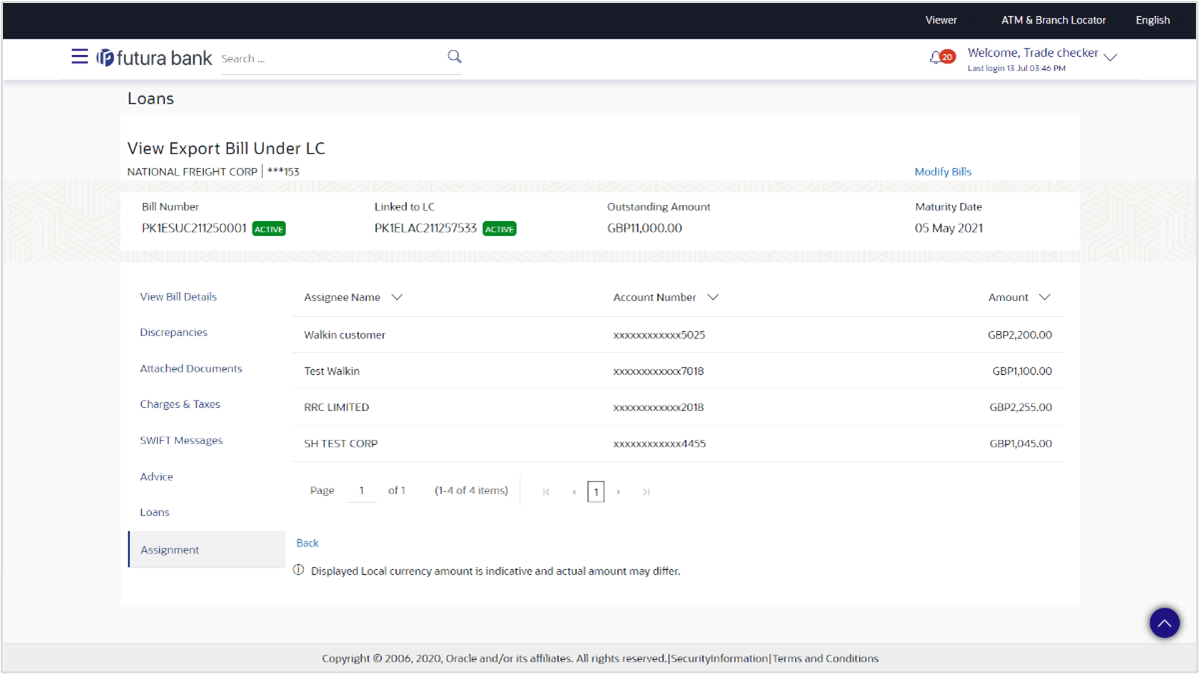Viewport: 1199px width, 674px height.
Task: Go to previous page arrow
Action: 574,492
